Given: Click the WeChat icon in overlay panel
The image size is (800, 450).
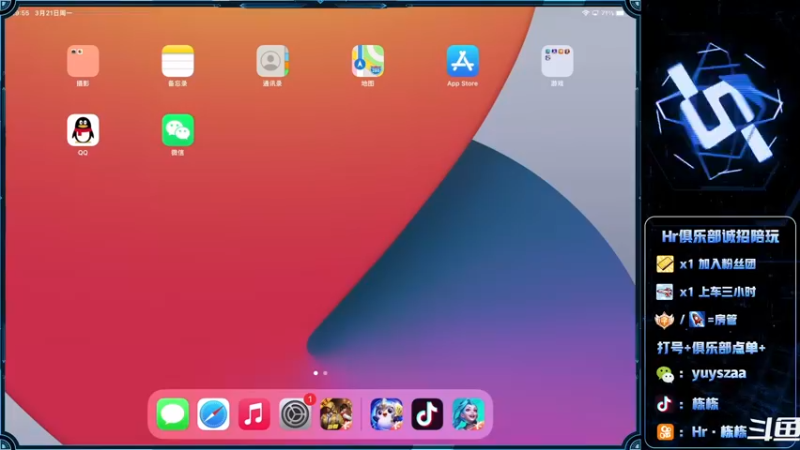Looking at the screenshot, I should pos(665,374).
